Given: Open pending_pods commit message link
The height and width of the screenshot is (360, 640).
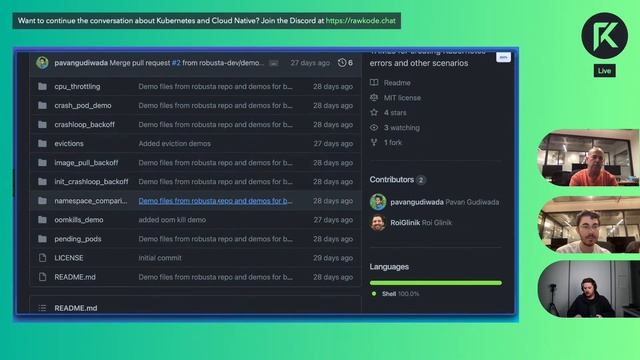Looking at the screenshot, I should pyautogui.click(x=216, y=239).
